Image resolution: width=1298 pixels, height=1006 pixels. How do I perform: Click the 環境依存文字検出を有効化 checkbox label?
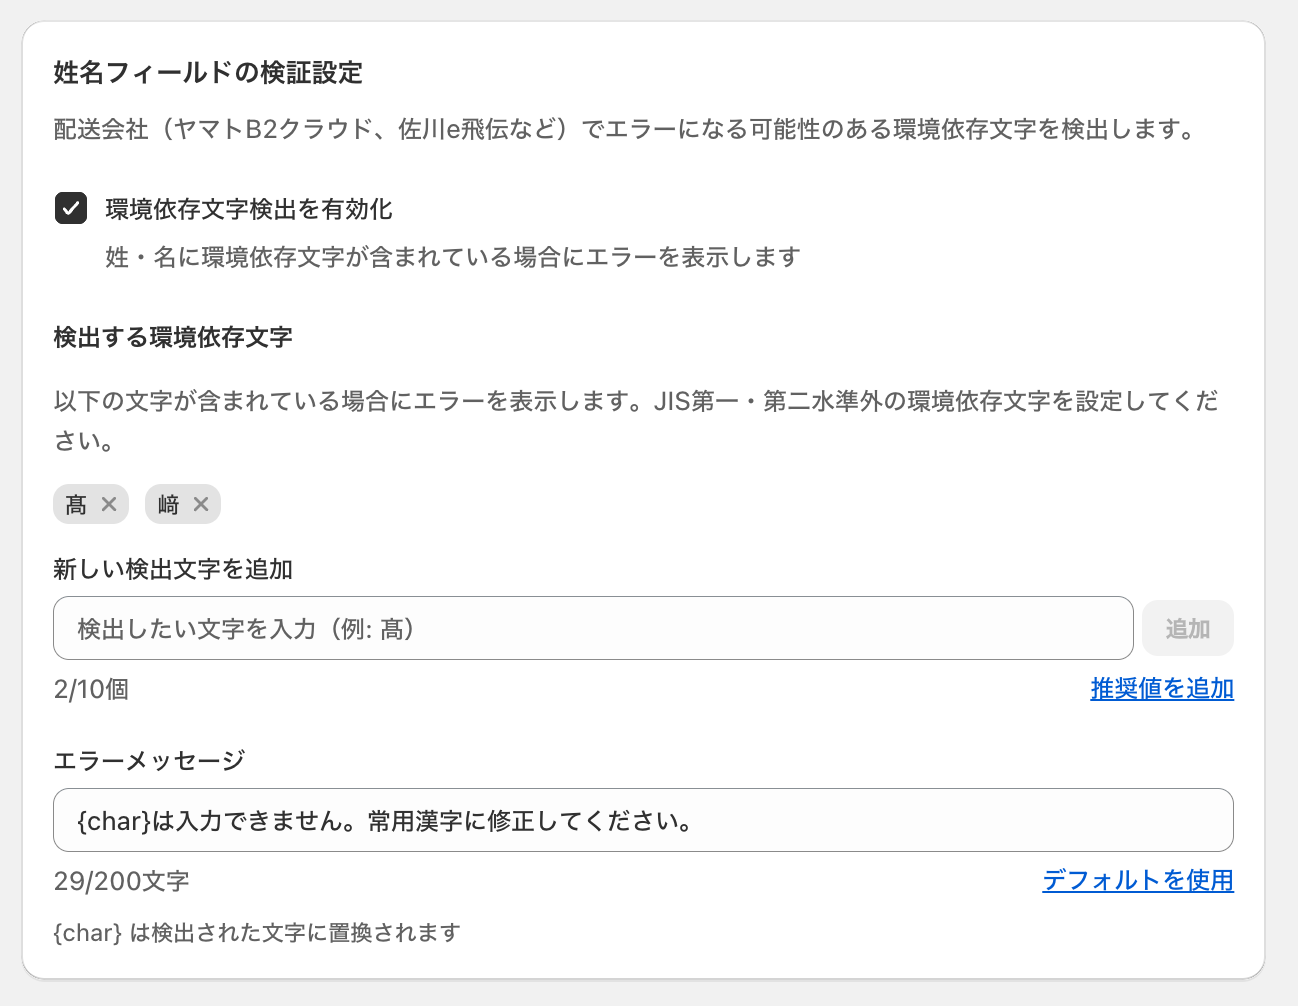click(x=248, y=209)
